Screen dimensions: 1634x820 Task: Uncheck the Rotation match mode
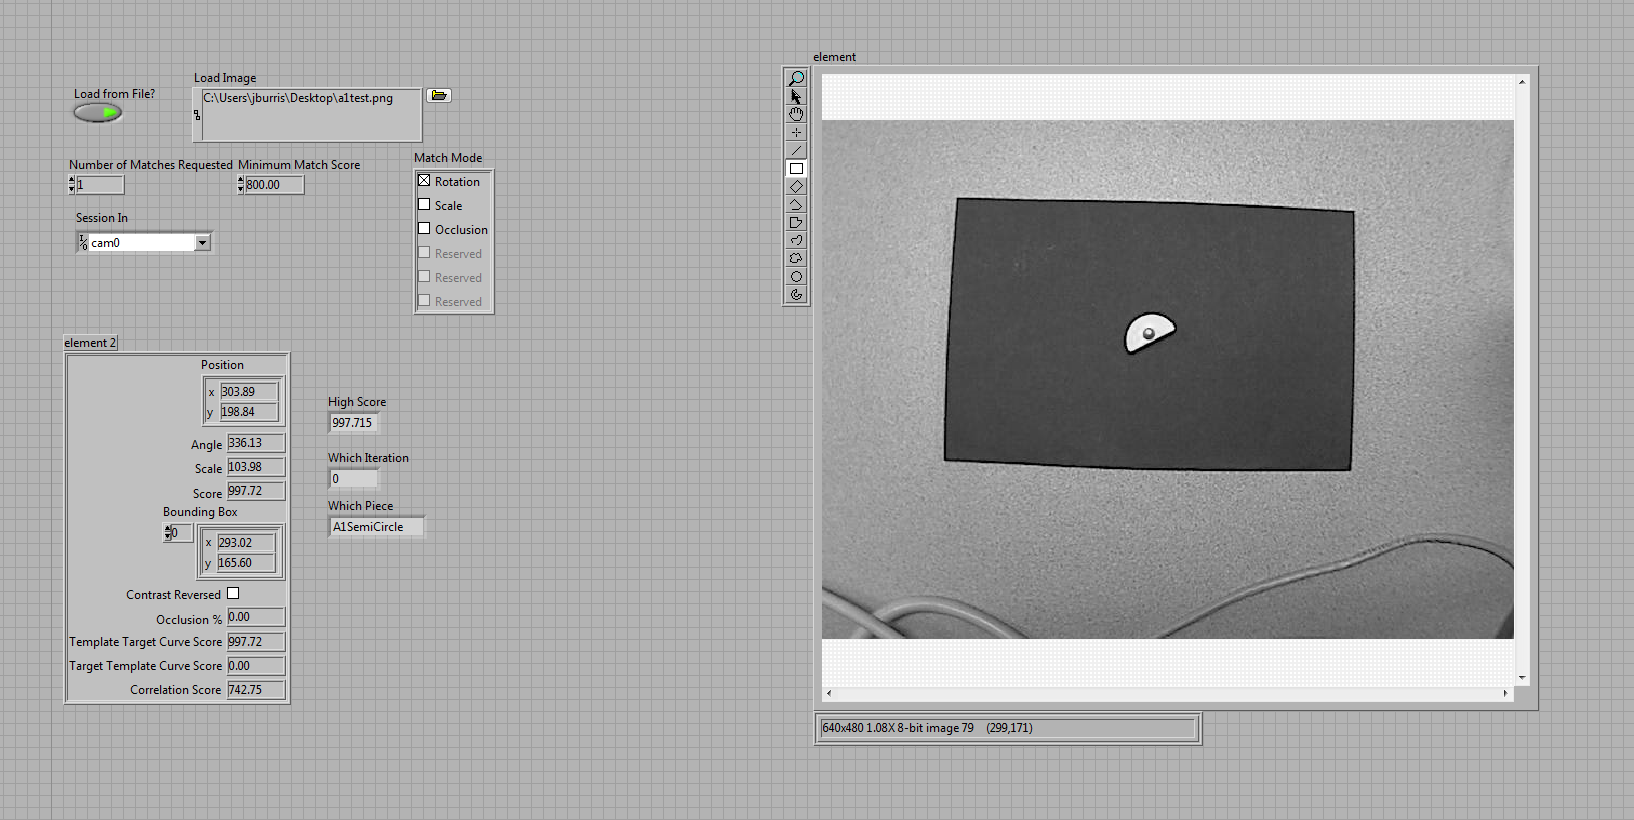coord(424,181)
